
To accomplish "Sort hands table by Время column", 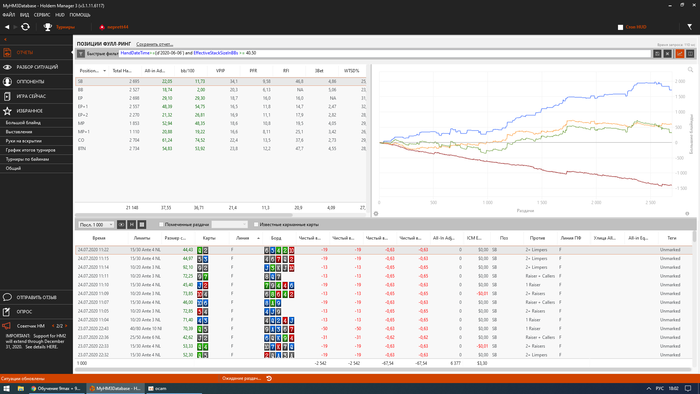I will point(99,238).
